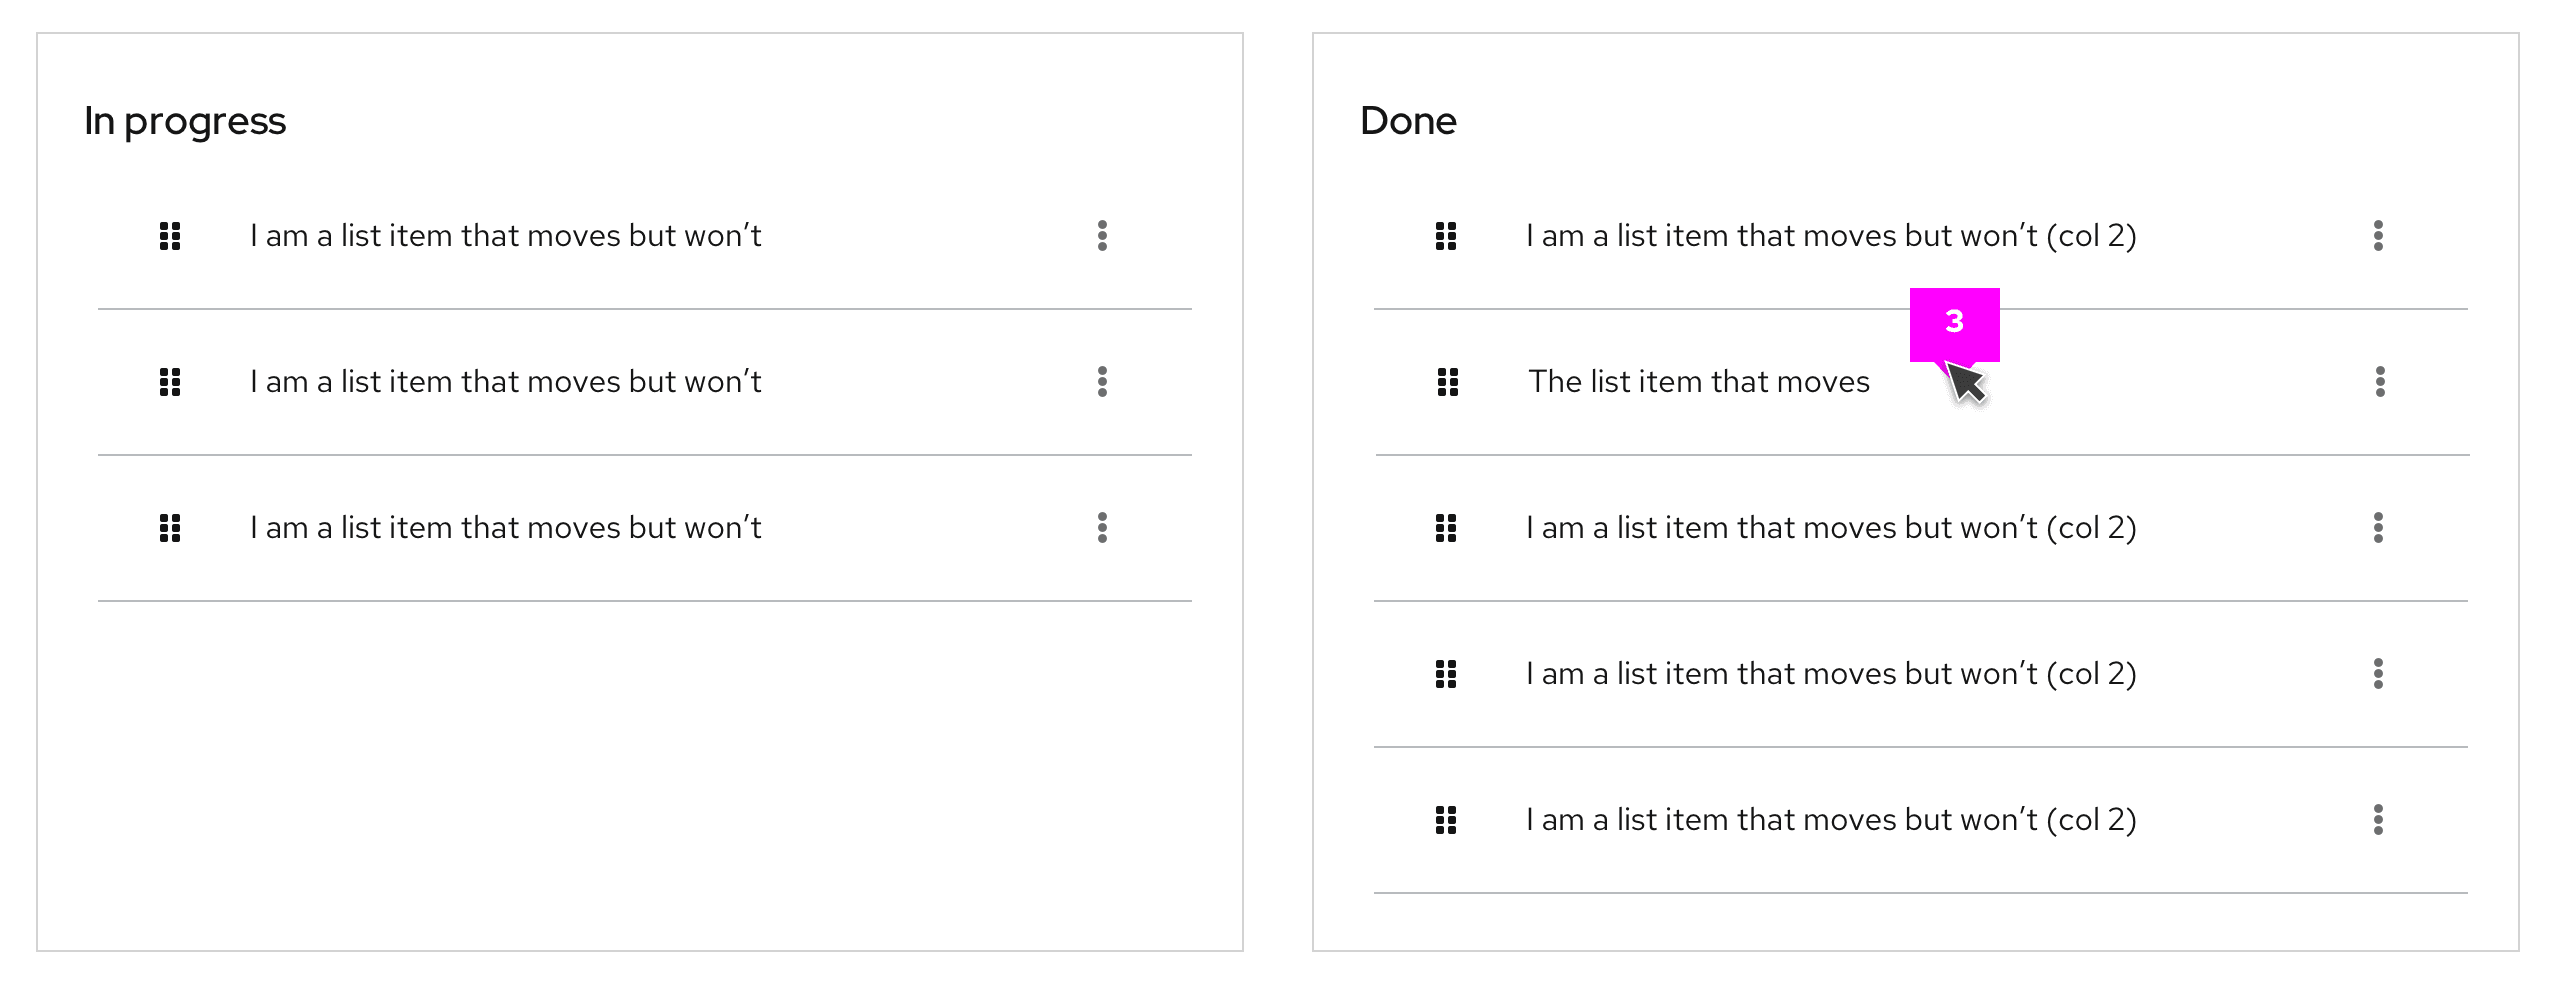Click drag handle of second In progress item
Image resolution: width=2554 pixels, height=984 pixels.
[170, 382]
